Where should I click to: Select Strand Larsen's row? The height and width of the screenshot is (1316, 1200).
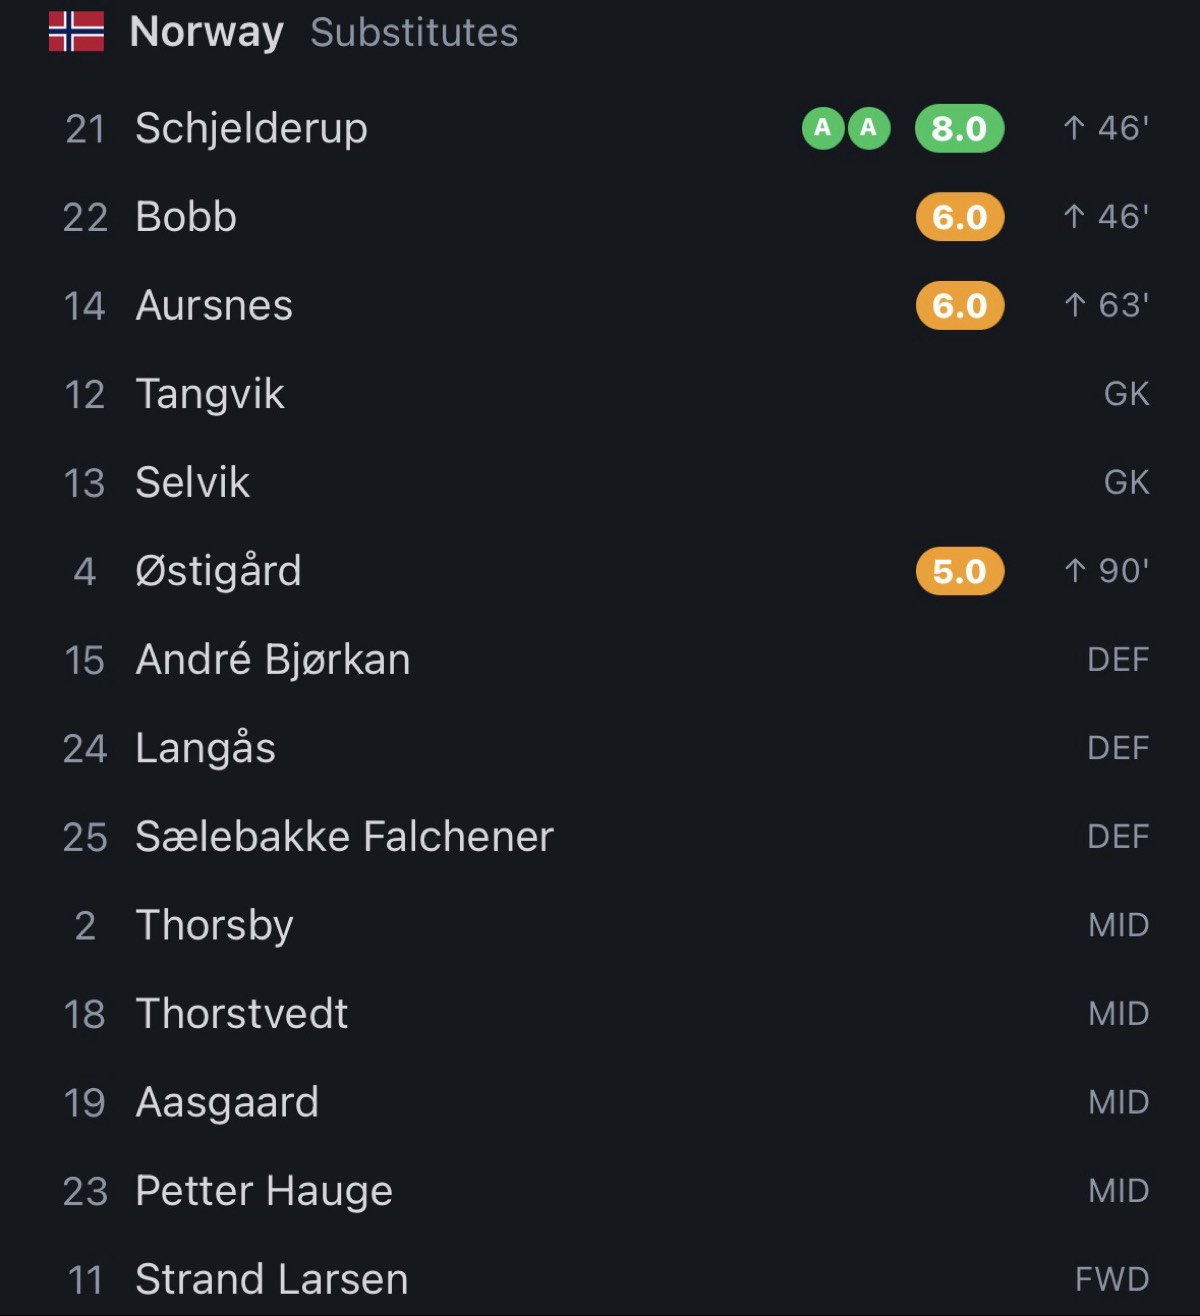(x=600, y=1279)
